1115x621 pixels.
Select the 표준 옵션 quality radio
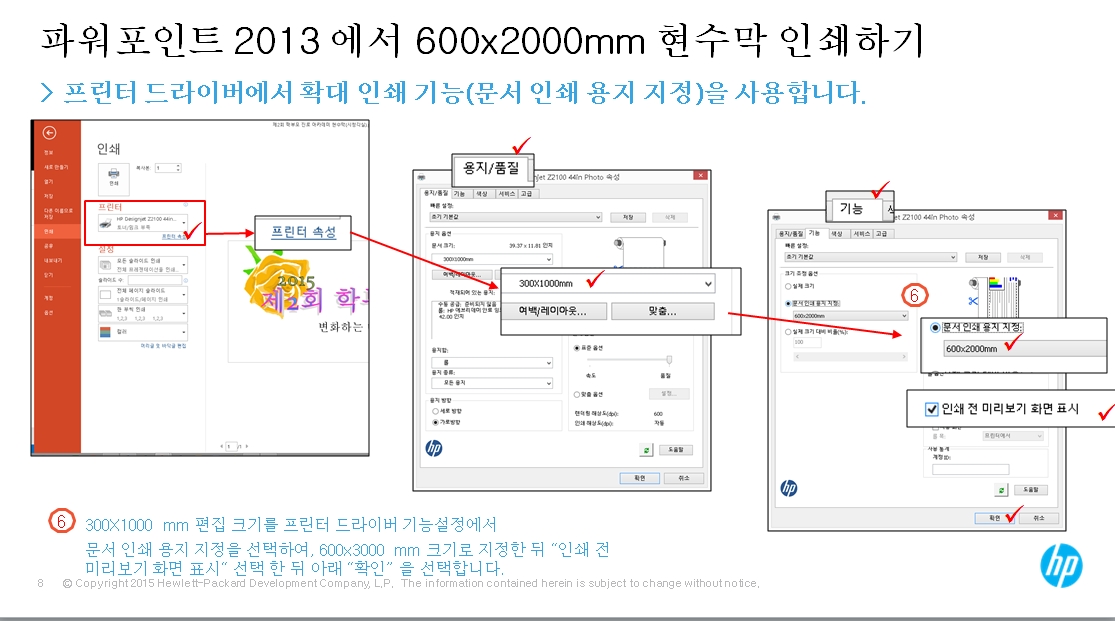pos(577,348)
